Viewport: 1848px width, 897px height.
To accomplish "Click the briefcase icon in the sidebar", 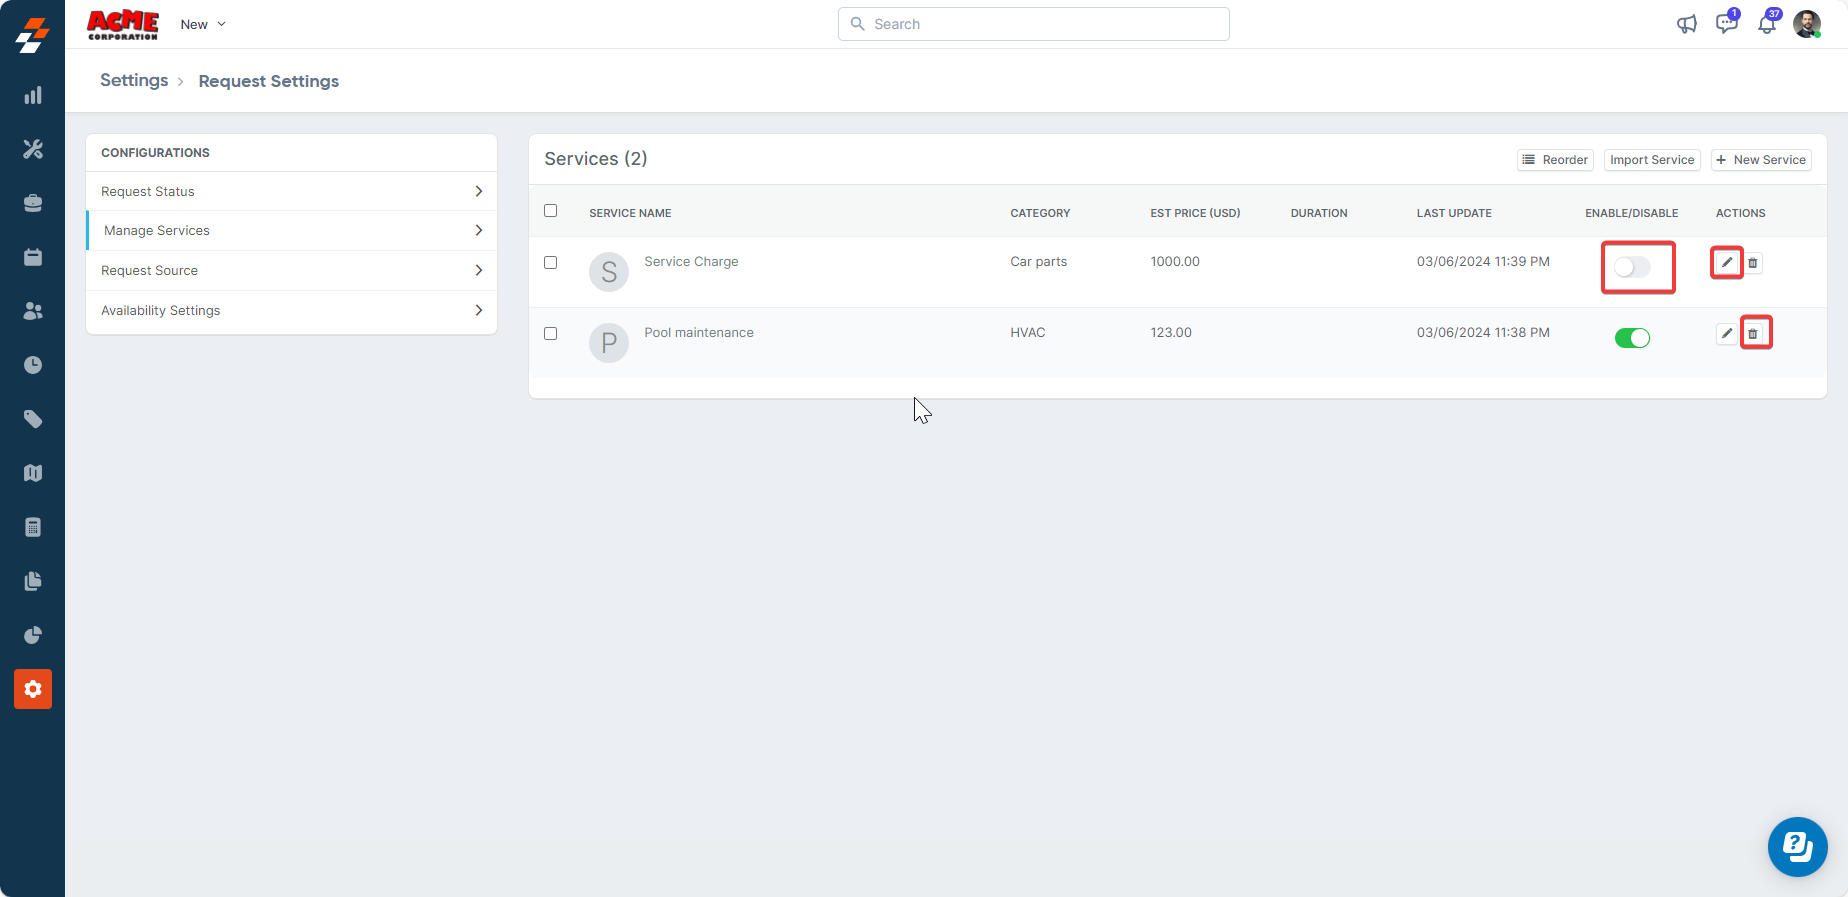I will pyautogui.click(x=33, y=203).
